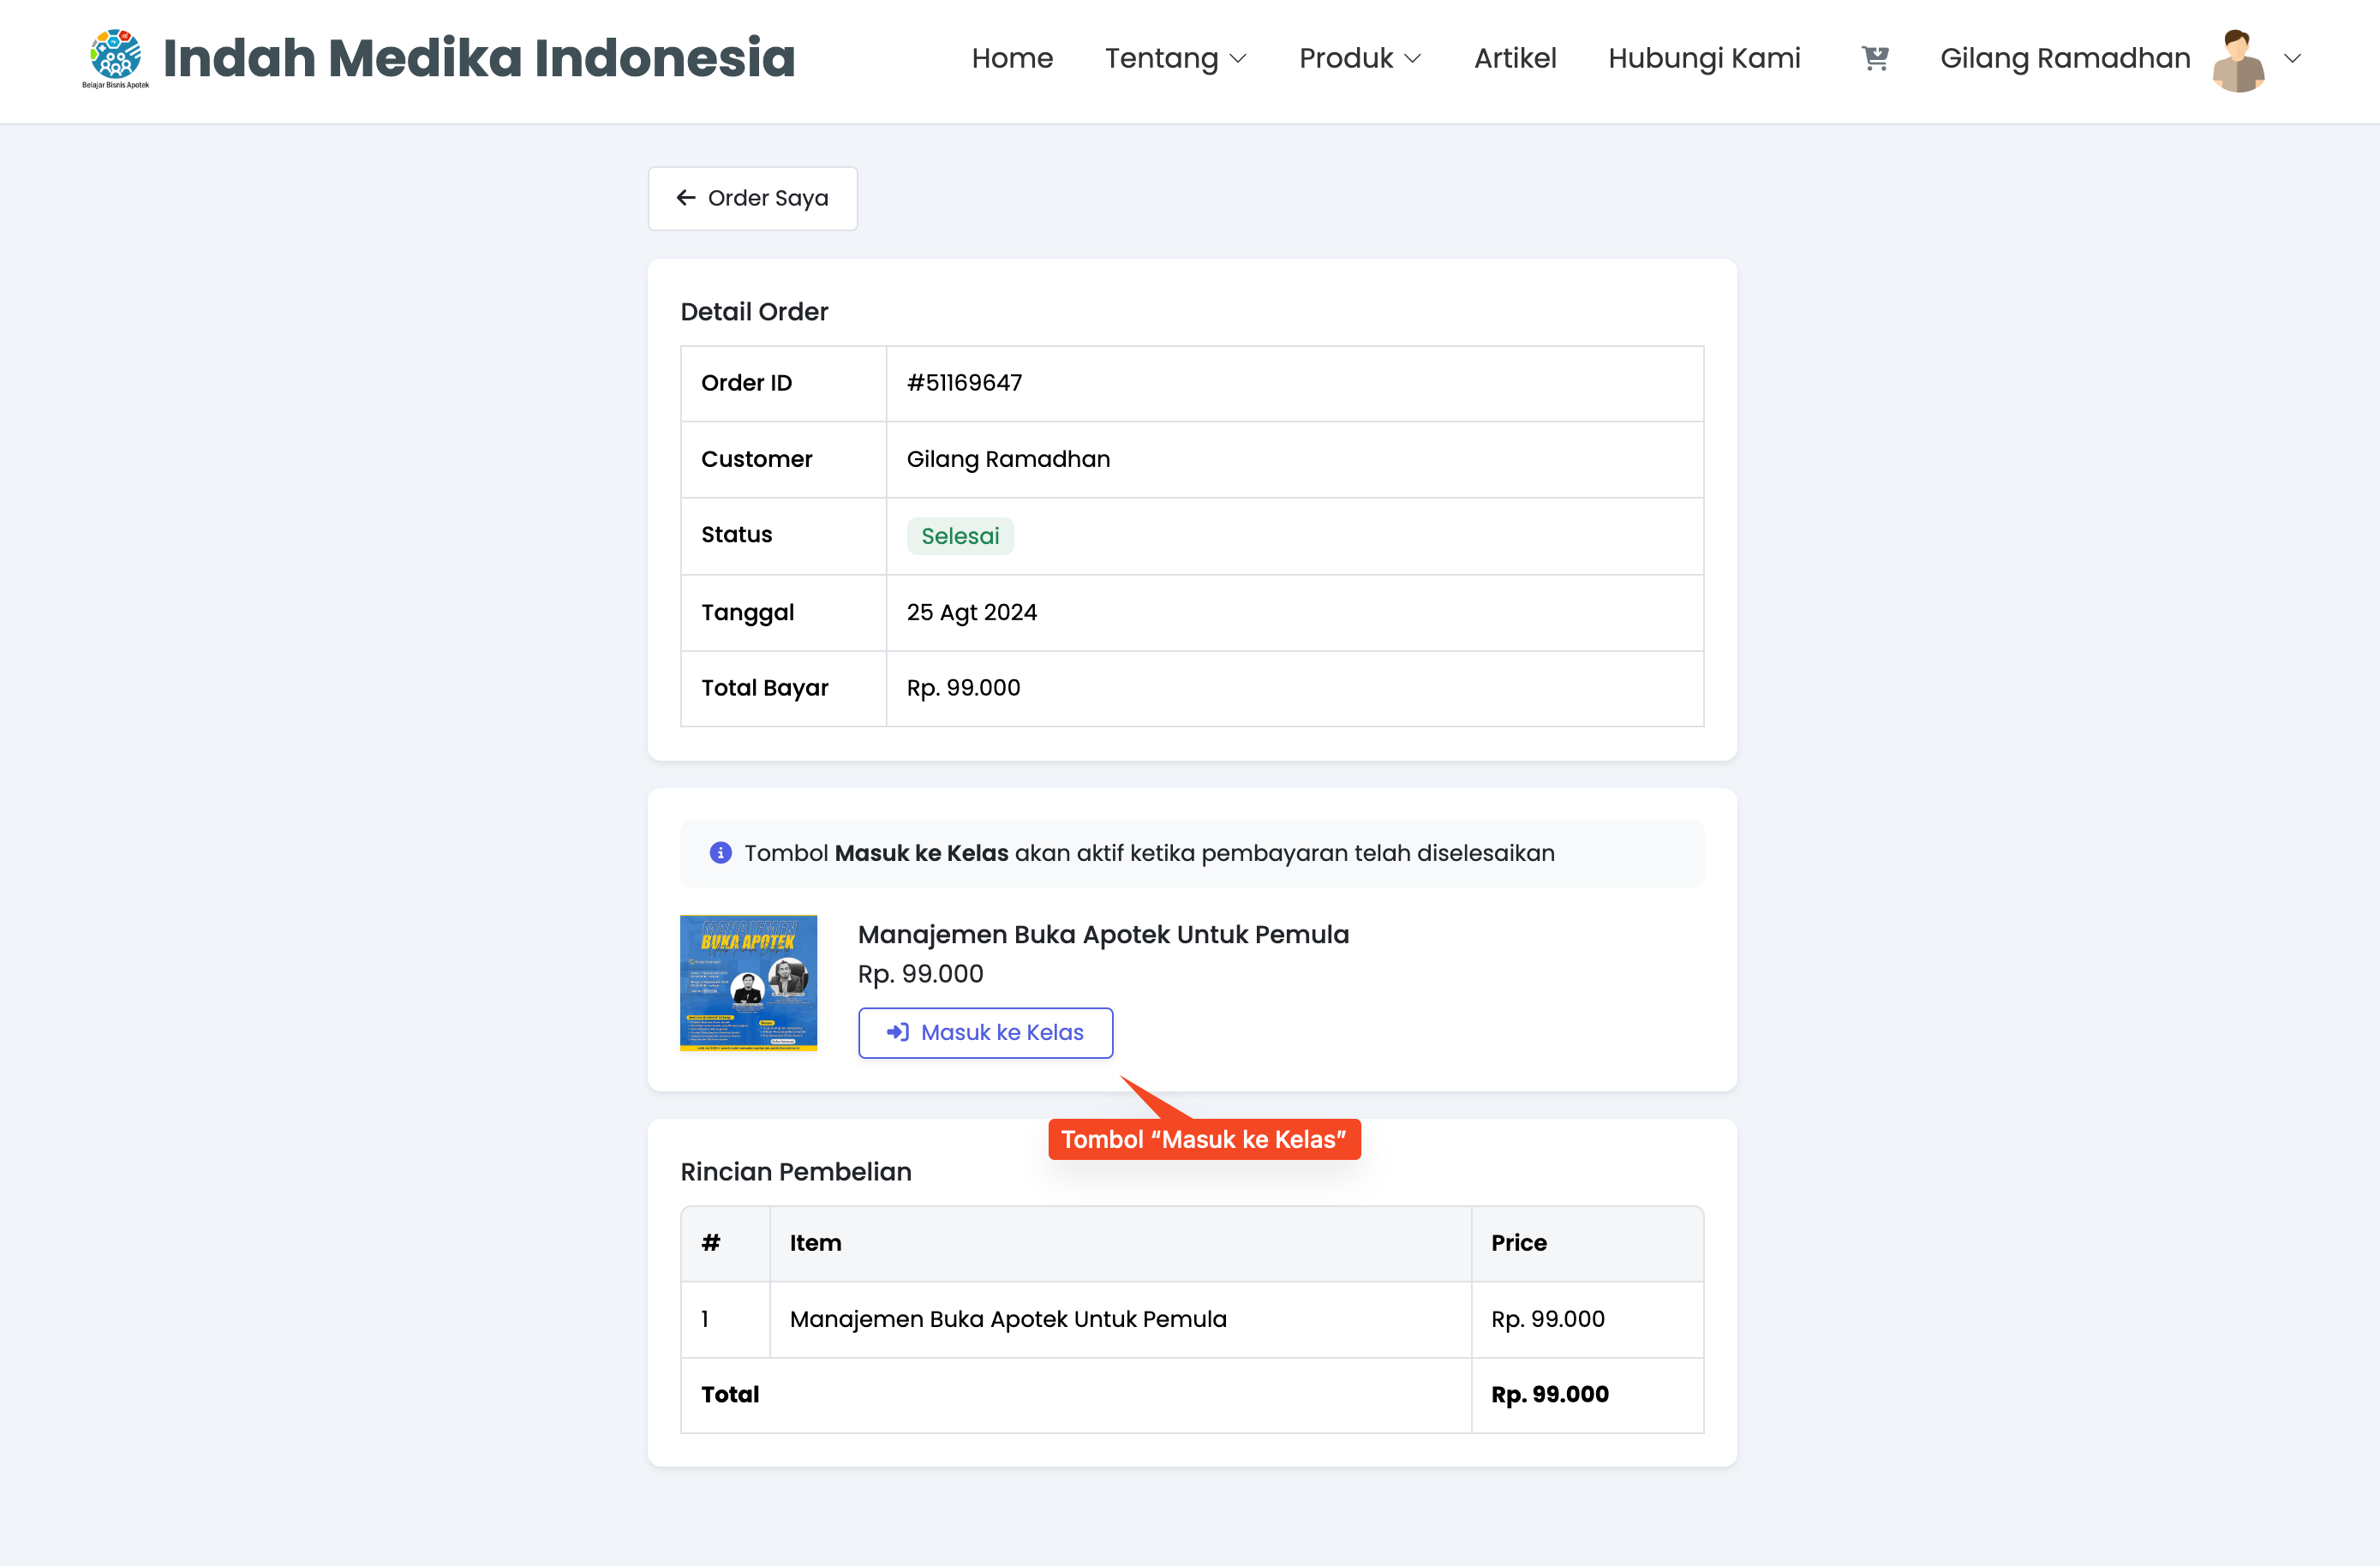This screenshot has width=2380, height=1566.
Task: Expand the Produk dropdown menu
Action: click(x=1359, y=59)
